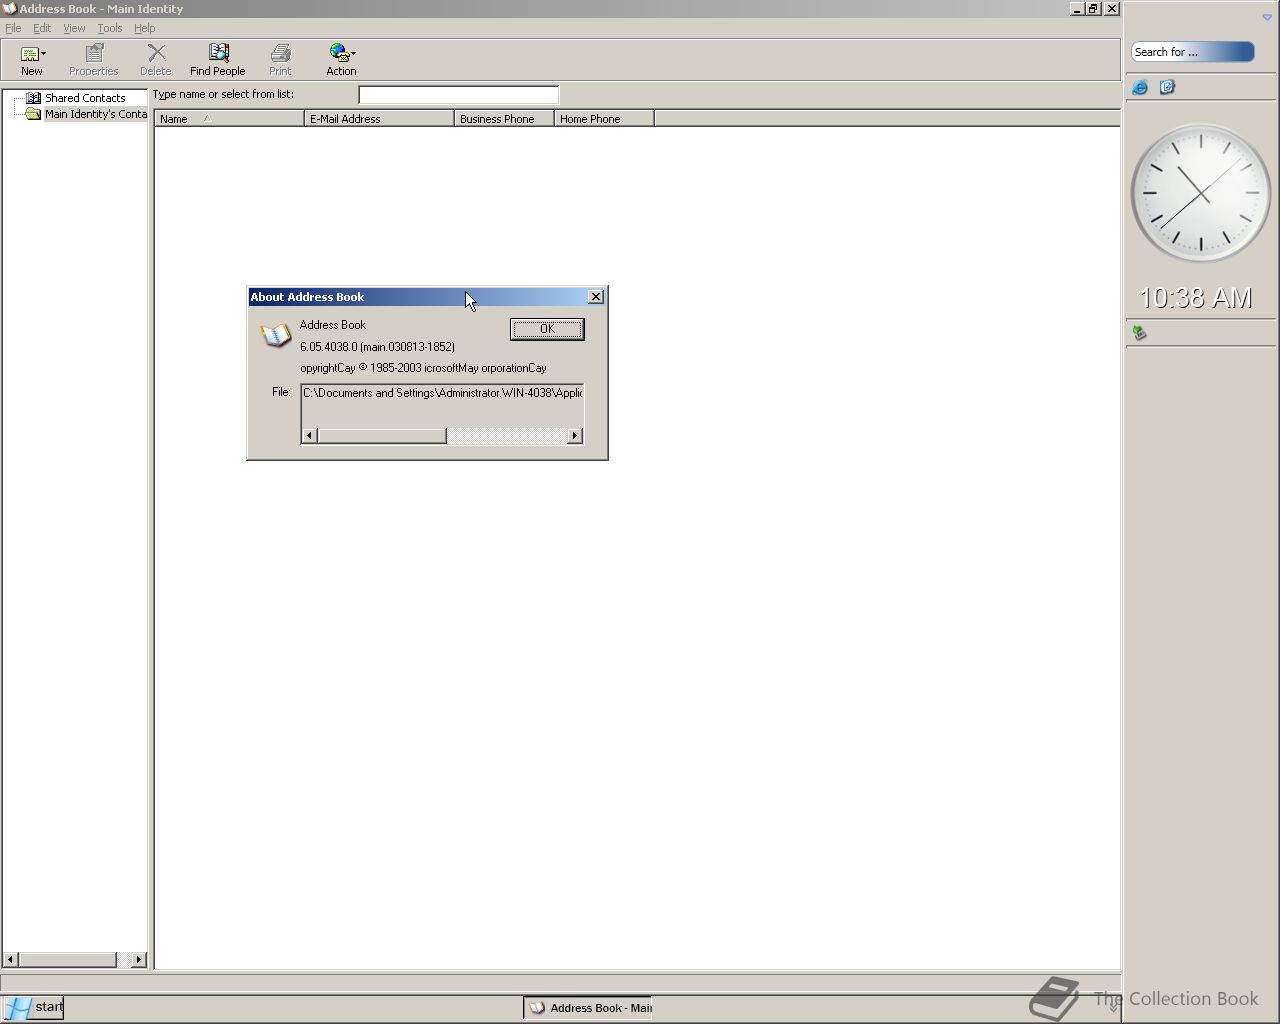Click Address Book taskbar button
Viewport: 1280px width, 1024px height.
click(588, 1008)
